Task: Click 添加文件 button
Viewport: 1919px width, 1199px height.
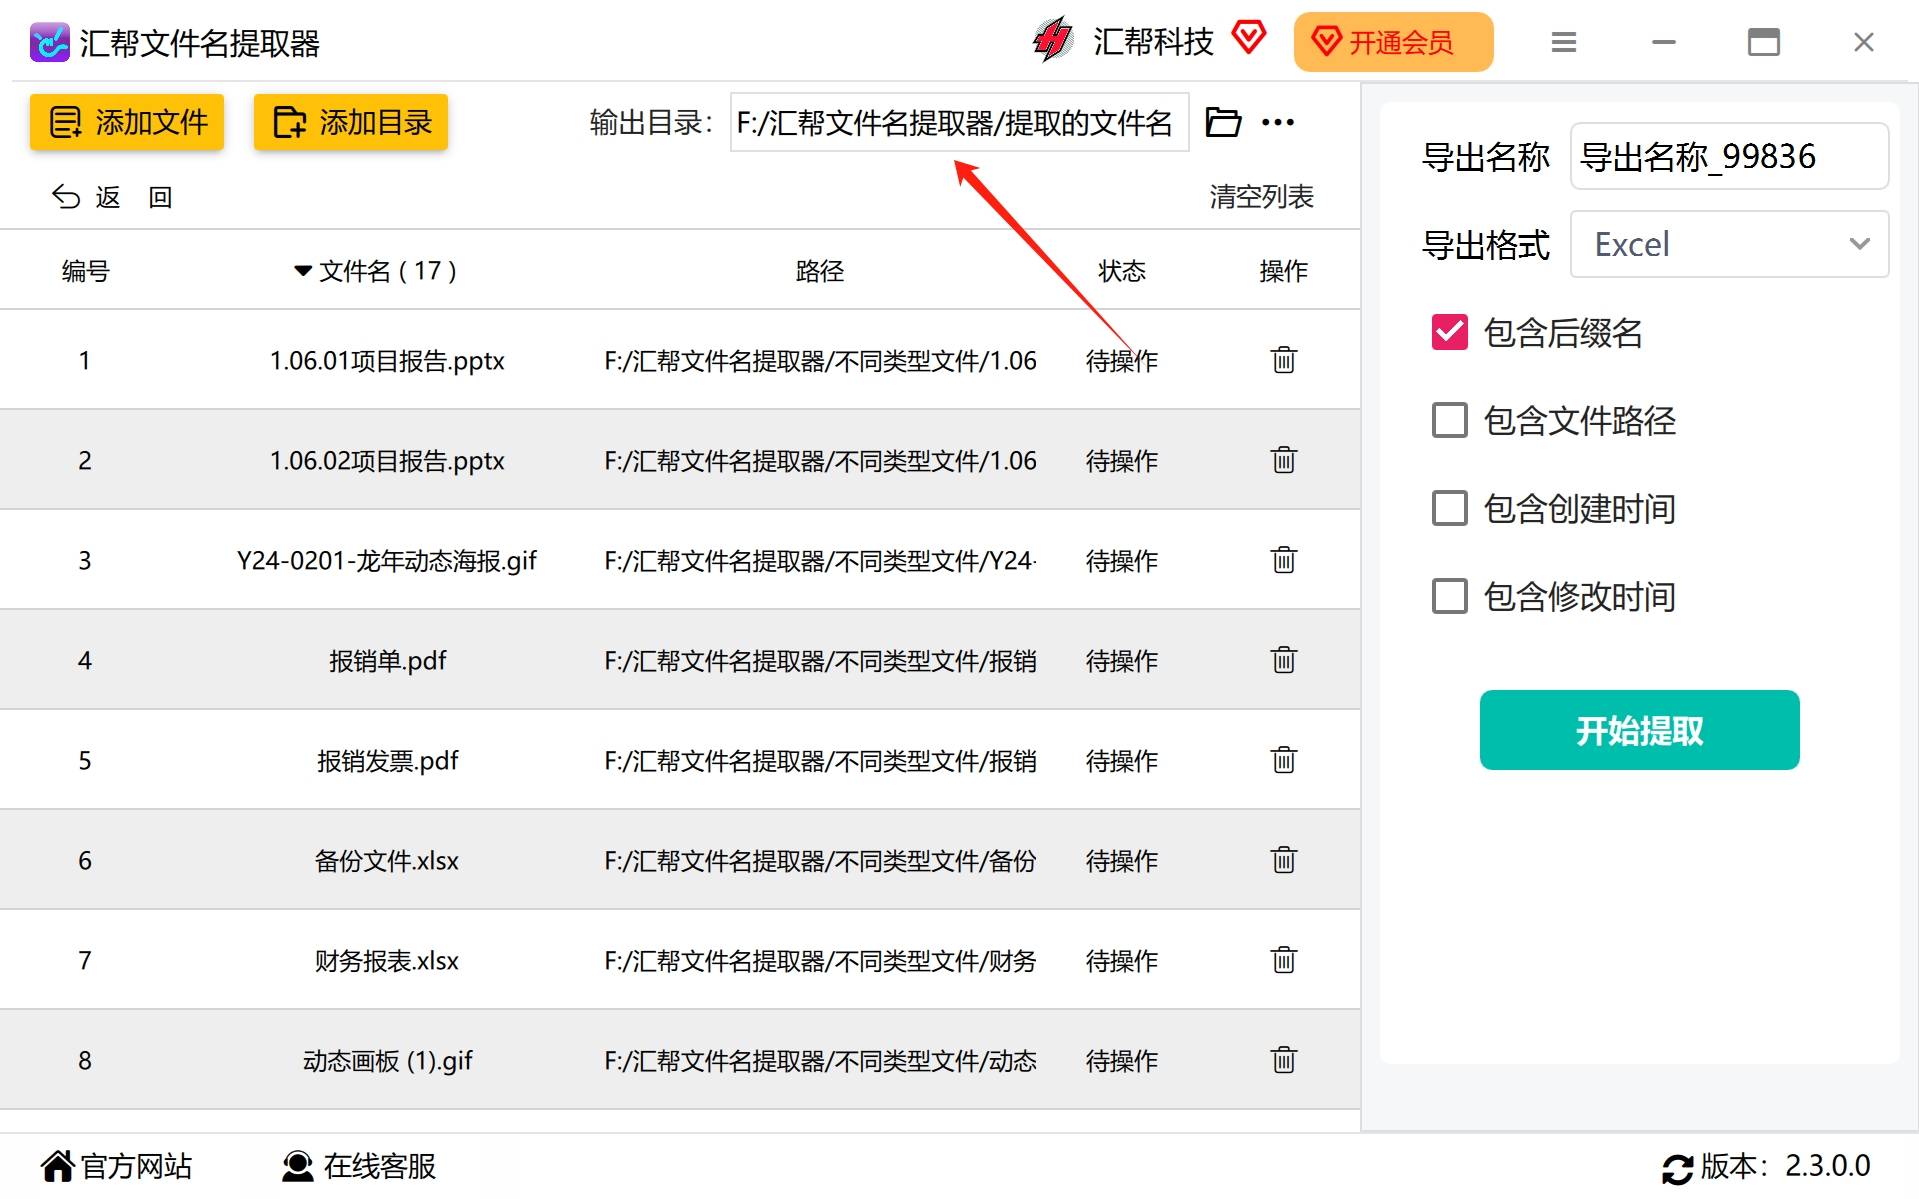Action: coord(127,122)
